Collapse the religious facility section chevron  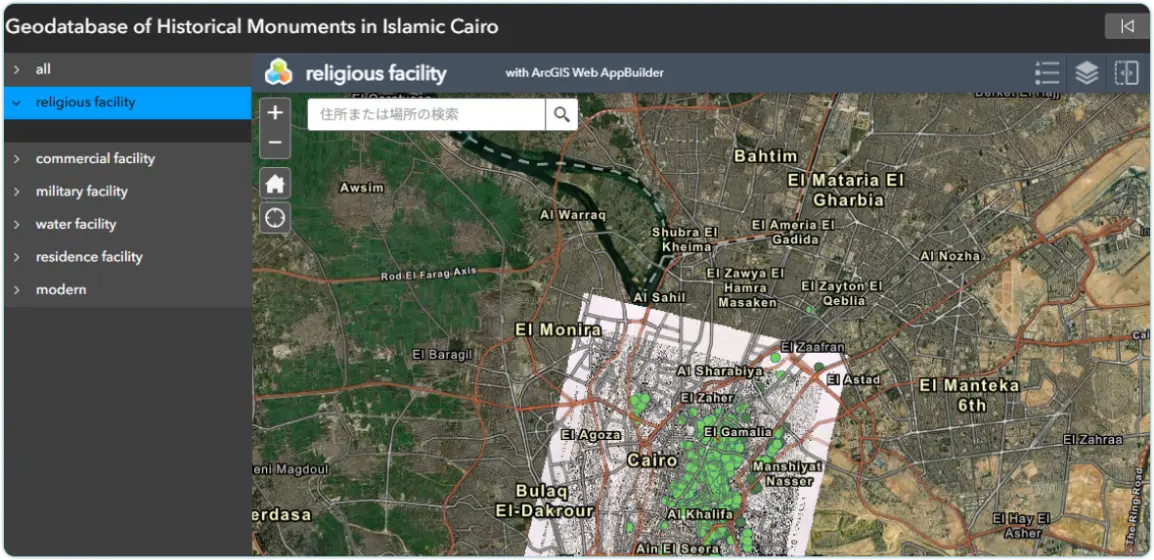[x=17, y=103]
